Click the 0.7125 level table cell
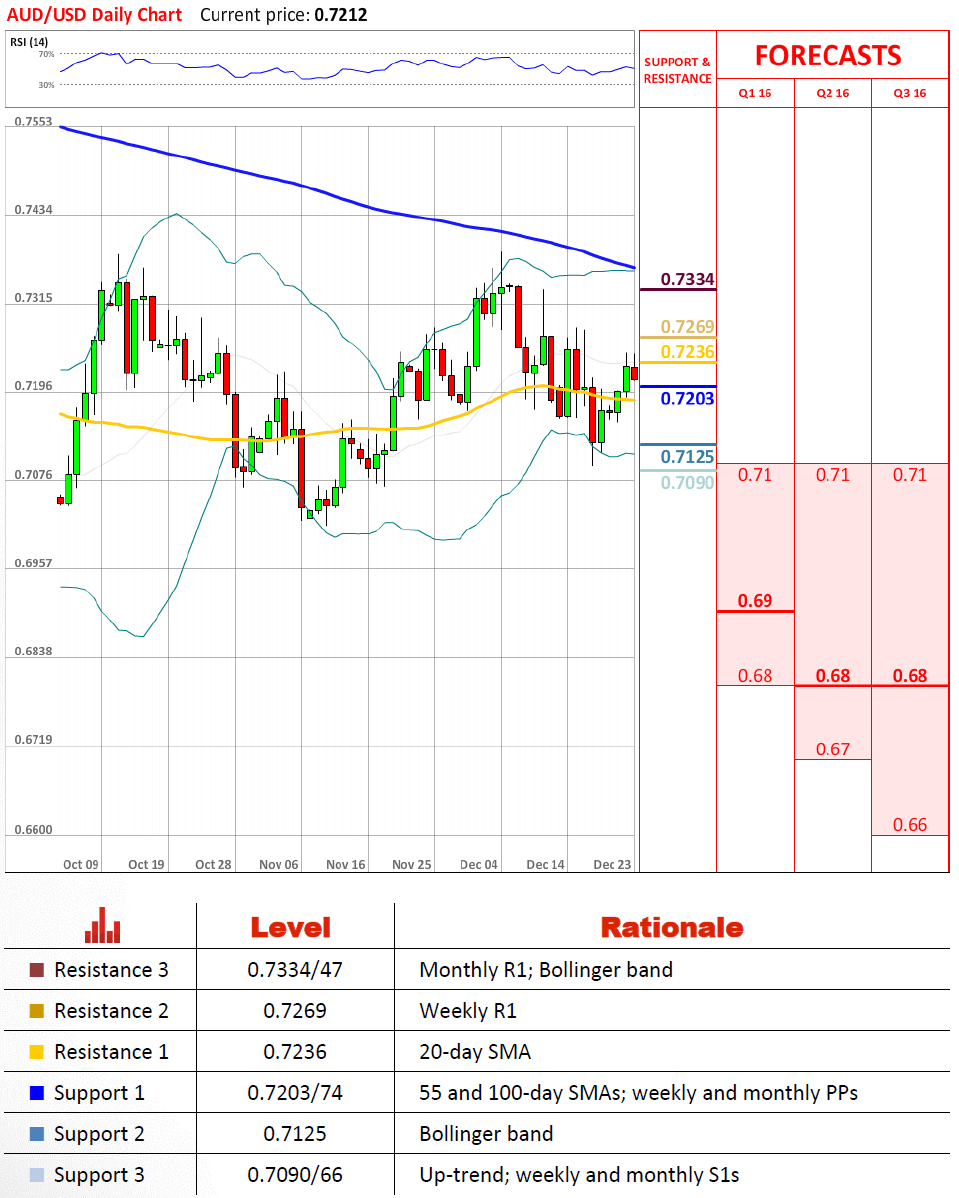Image resolution: width=959 pixels, height=1198 pixels. tap(295, 1134)
